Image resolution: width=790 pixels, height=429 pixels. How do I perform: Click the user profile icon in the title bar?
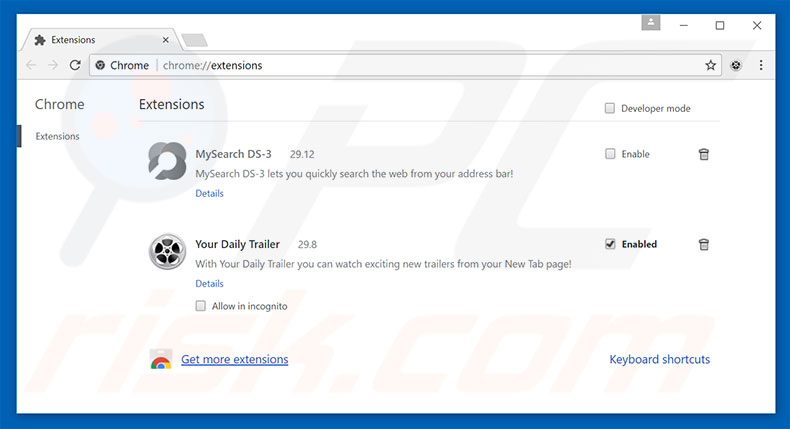coord(651,23)
